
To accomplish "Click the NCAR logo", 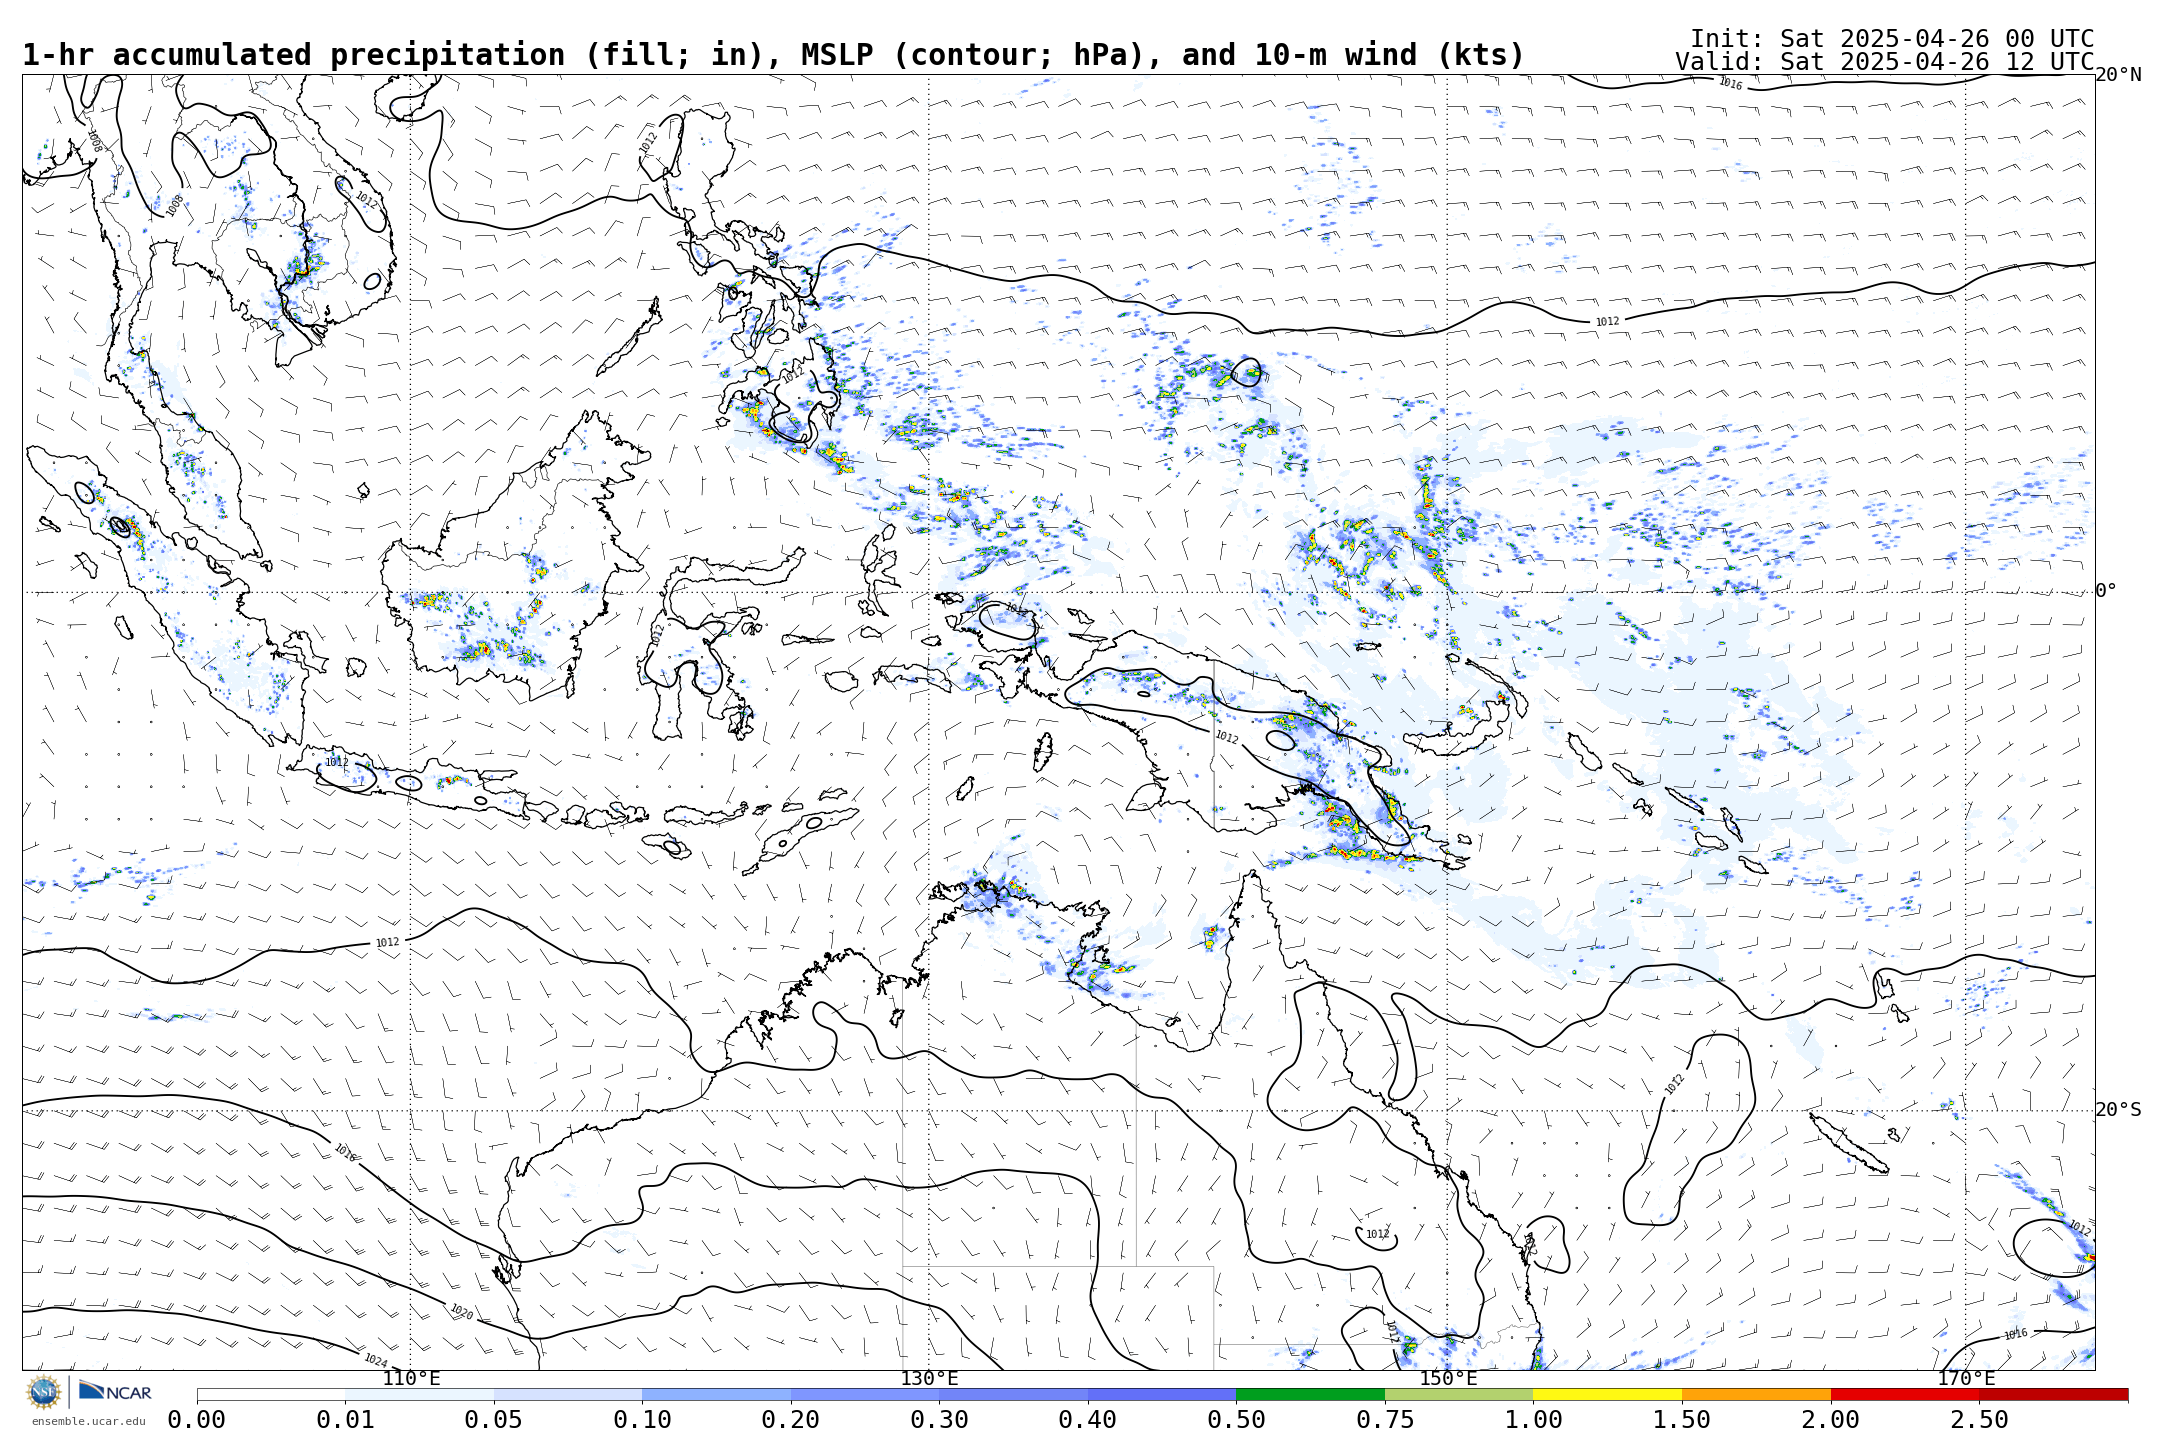I will click(115, 1391).
